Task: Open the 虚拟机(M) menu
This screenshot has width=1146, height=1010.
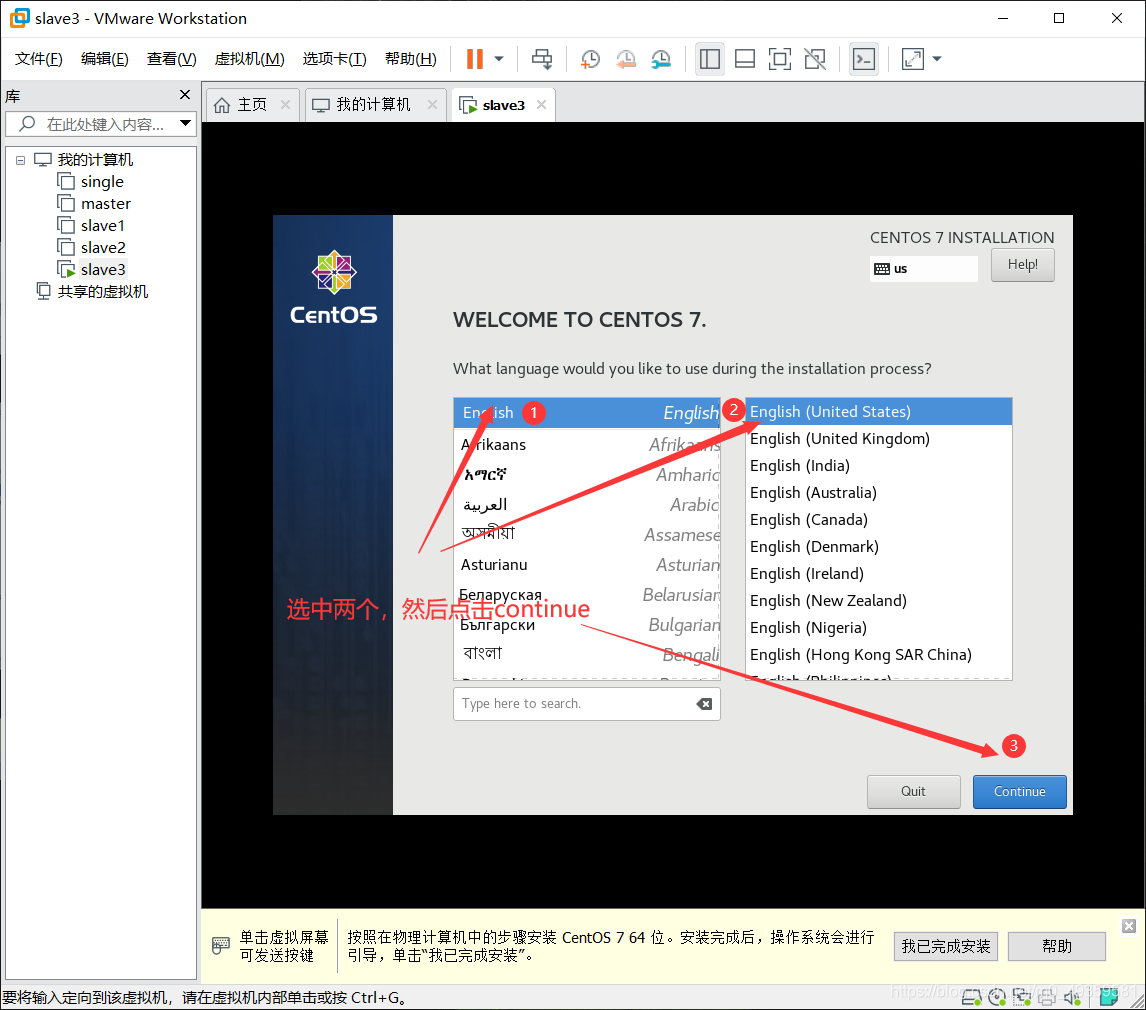Action: (249, 58)
